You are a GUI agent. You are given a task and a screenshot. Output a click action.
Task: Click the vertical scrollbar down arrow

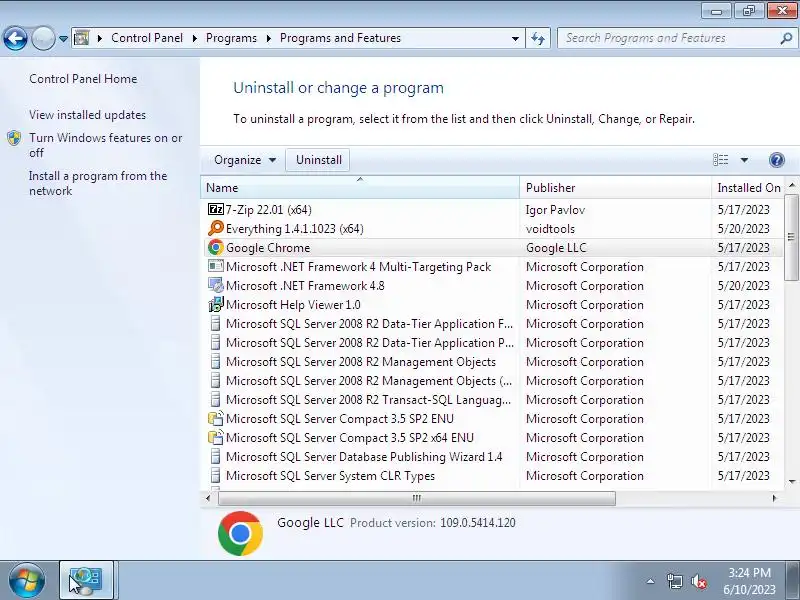(x=791, y=481)
